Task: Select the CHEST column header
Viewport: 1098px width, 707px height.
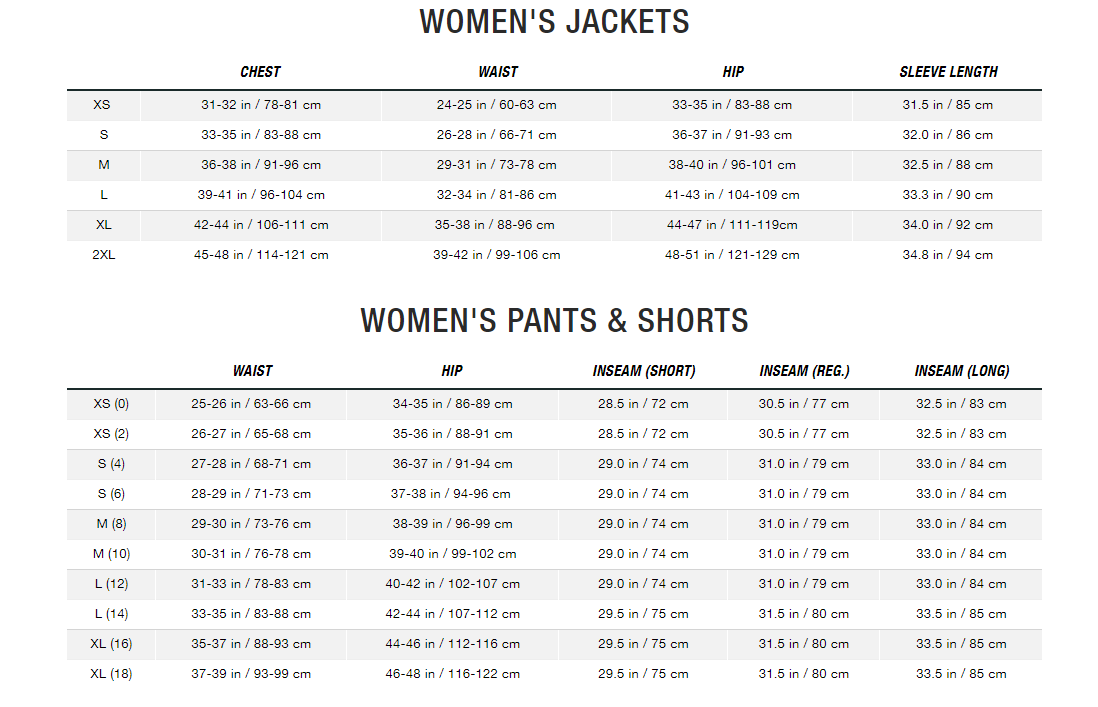Action: (260, 72)
